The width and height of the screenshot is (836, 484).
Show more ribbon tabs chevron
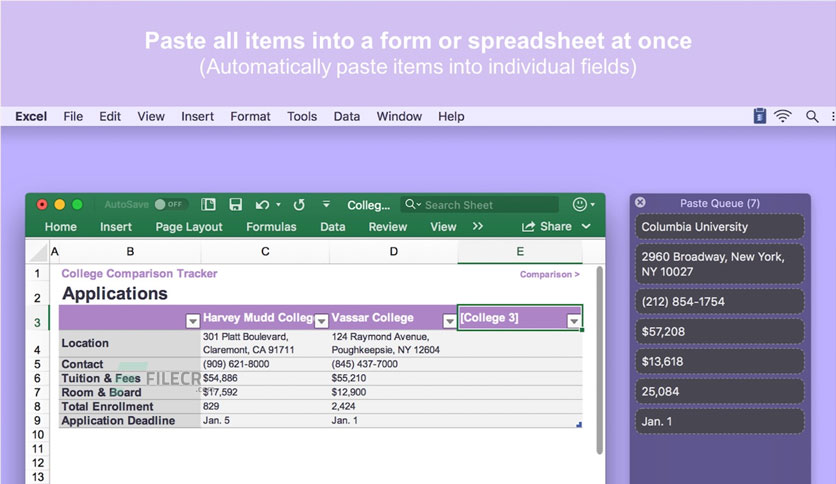point(478,227)
